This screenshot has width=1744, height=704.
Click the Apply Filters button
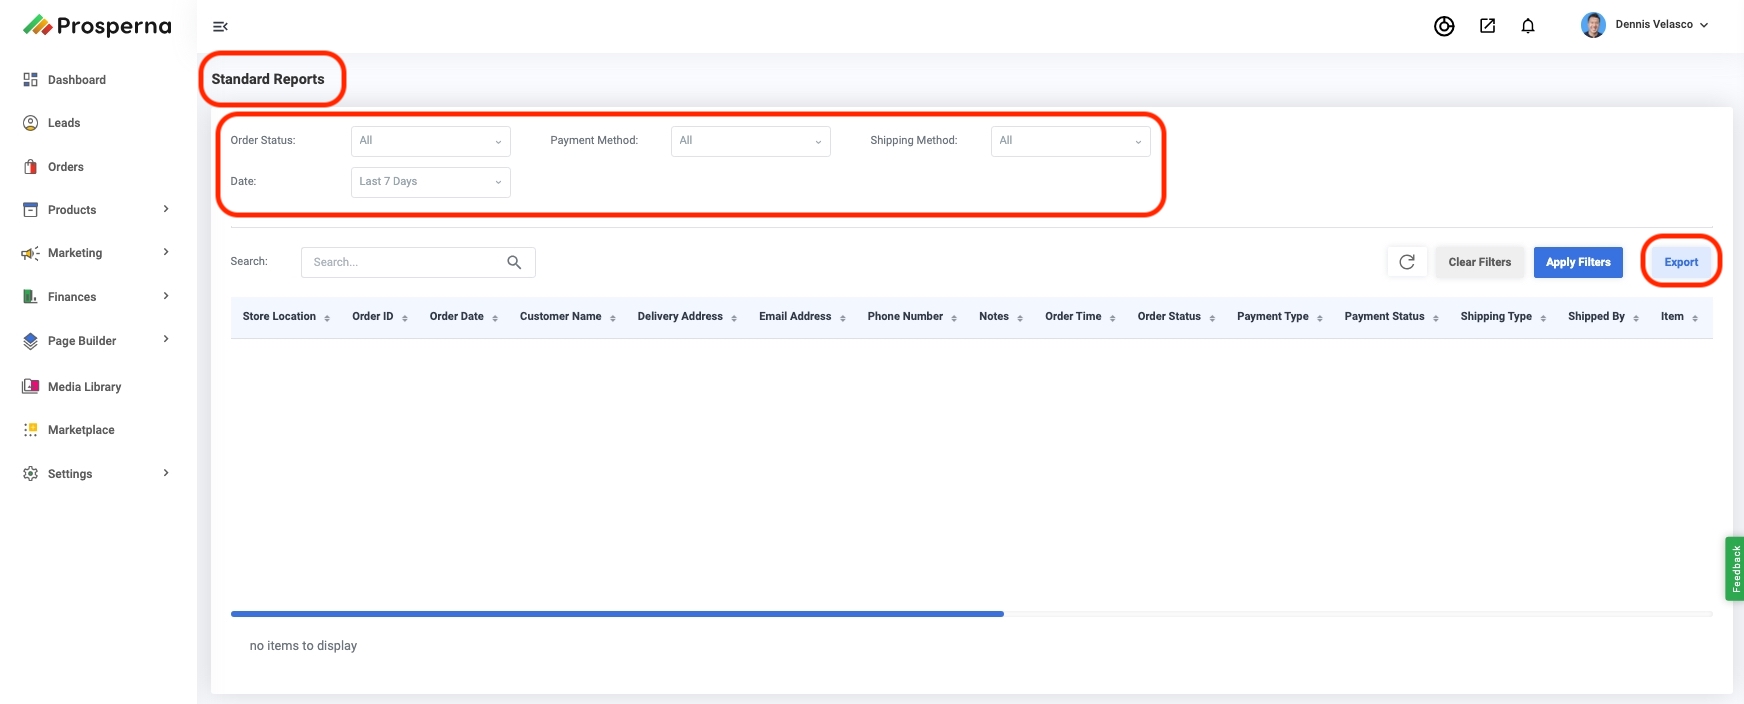coord(1577,262)
